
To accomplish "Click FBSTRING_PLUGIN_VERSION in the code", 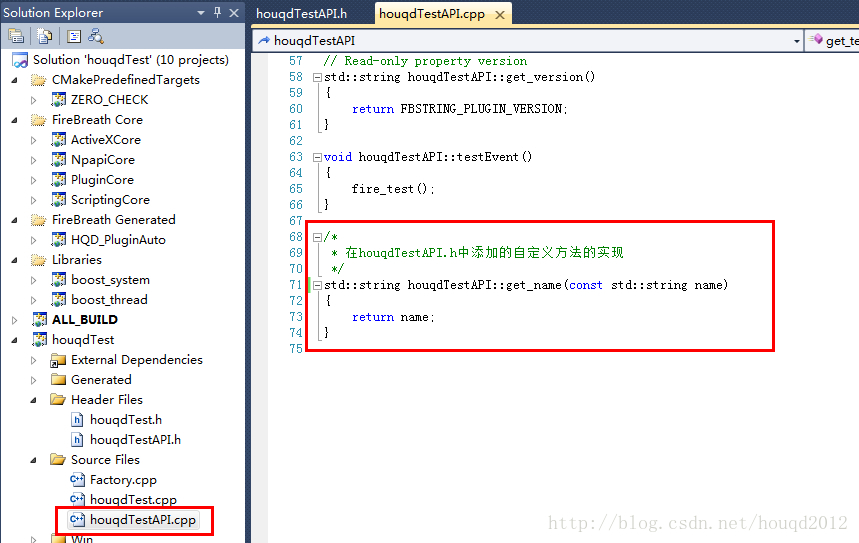I will tap(482, 109).
